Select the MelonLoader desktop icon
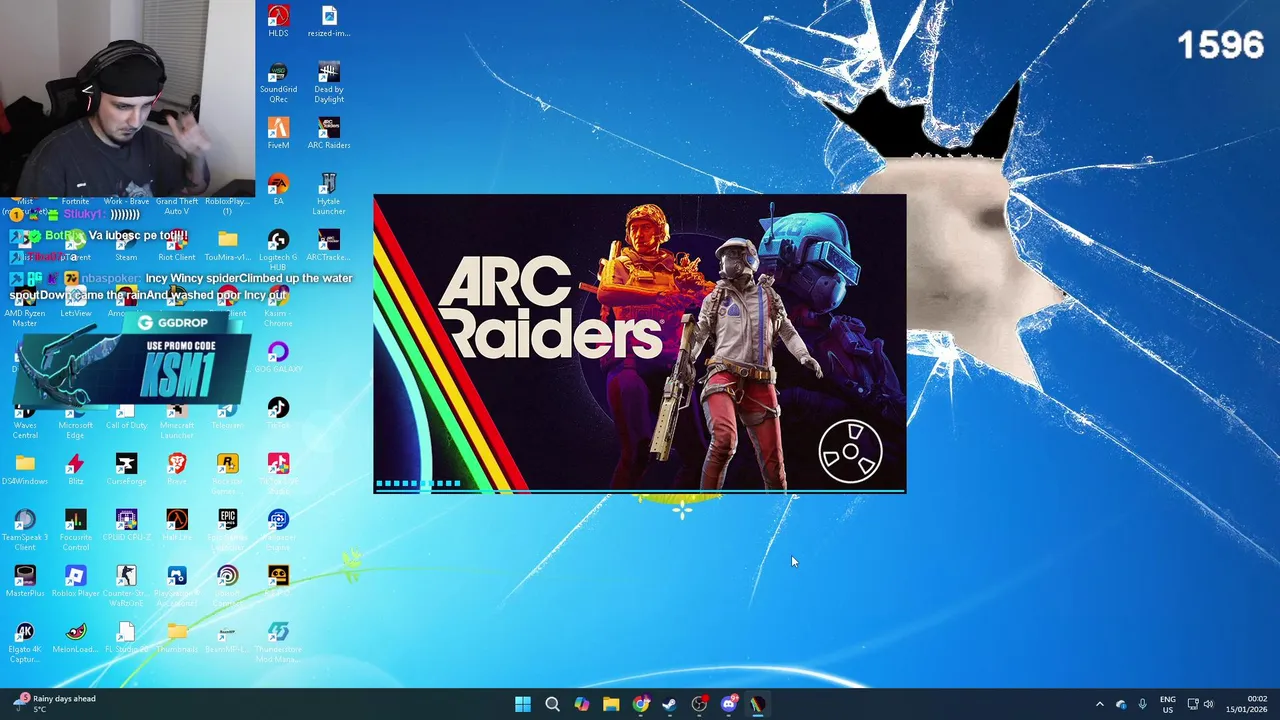Image resolution: width=1280 pixels, height=720 pixels. tap(76, 637)
